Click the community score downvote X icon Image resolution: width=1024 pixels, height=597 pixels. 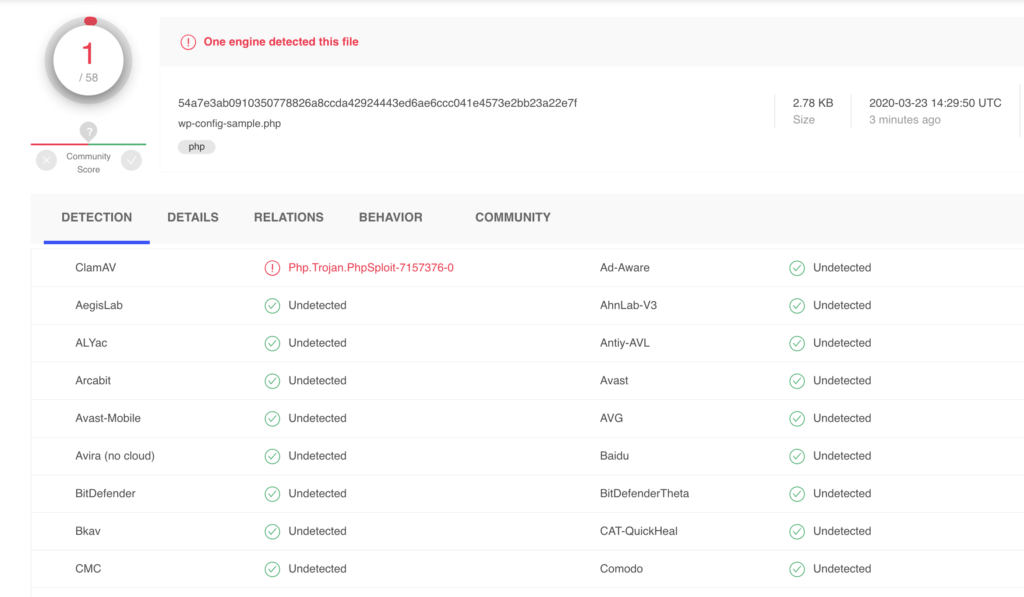click(46, 160)
